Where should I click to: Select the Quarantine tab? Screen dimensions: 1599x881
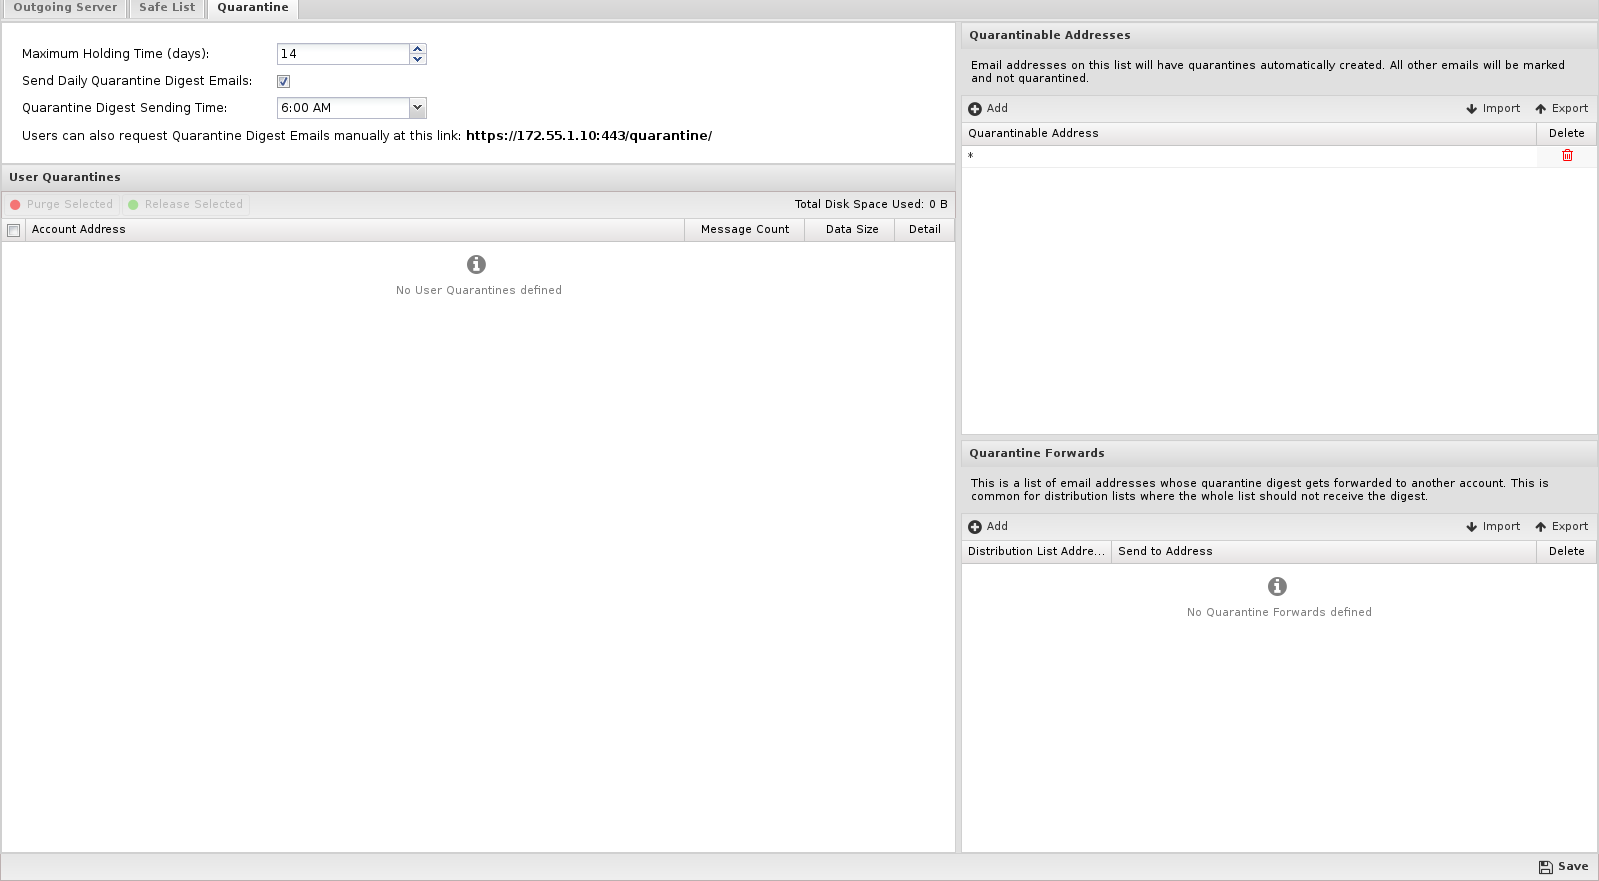tap(252, 8)
